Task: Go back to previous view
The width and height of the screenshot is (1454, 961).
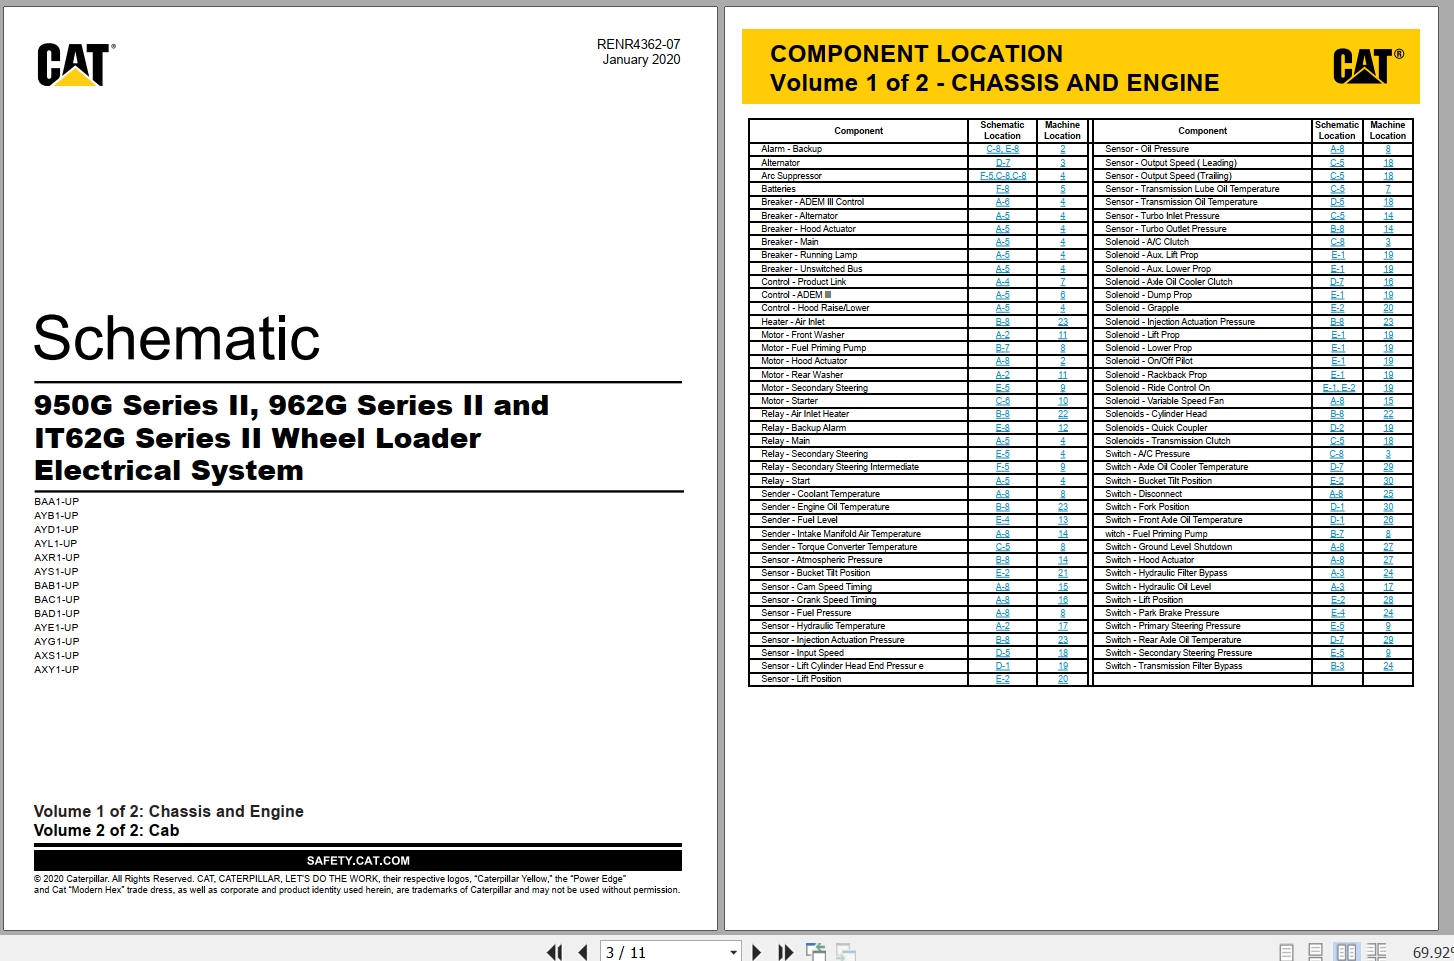Action: click(x=816, y=952)
